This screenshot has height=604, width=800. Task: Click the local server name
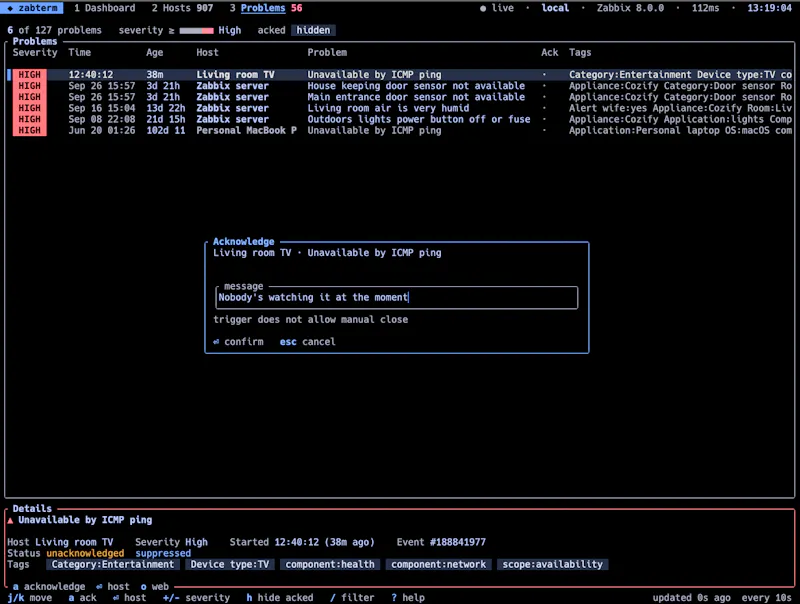coord(555,8)
